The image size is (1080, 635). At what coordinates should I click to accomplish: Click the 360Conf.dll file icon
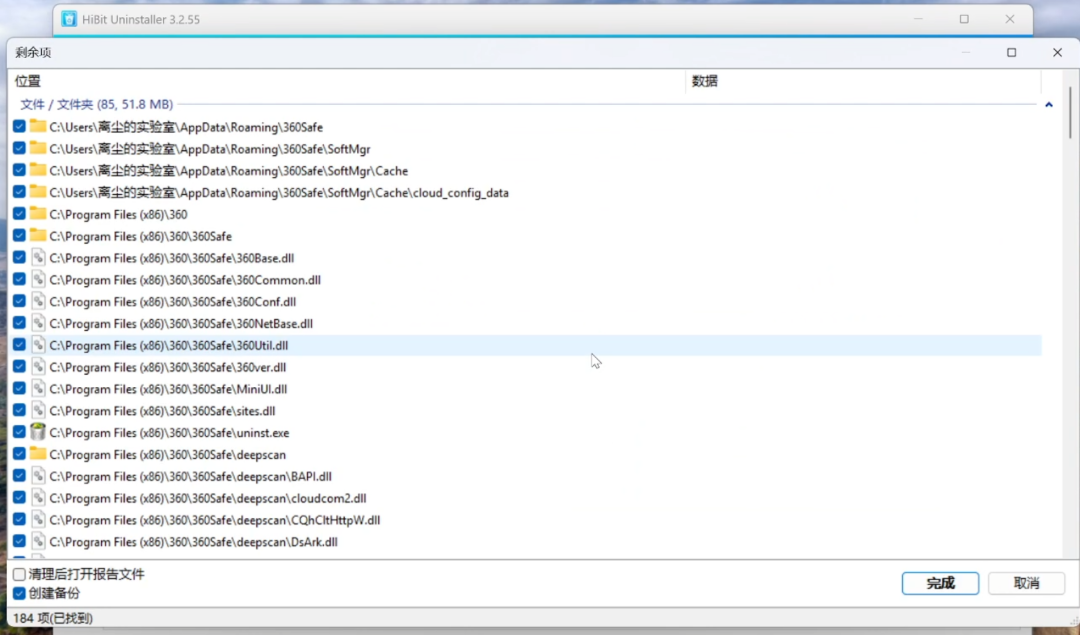pyautogui.click(x=38, y=301)
